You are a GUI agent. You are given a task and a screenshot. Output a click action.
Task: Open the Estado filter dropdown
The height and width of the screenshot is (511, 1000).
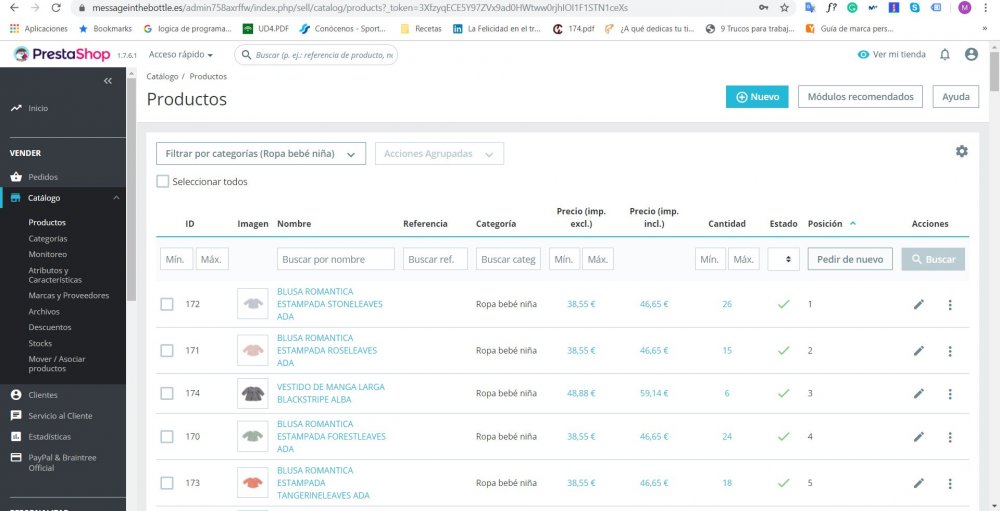click(784, 259)
